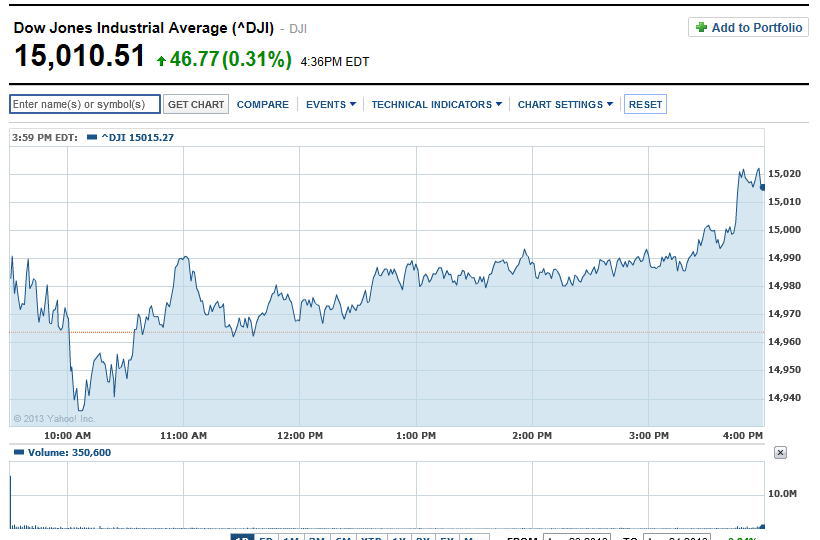The height and width of the screenshot is (540, 820).
Task: Select the 3:00 PM time axis label
Action: 649,436
